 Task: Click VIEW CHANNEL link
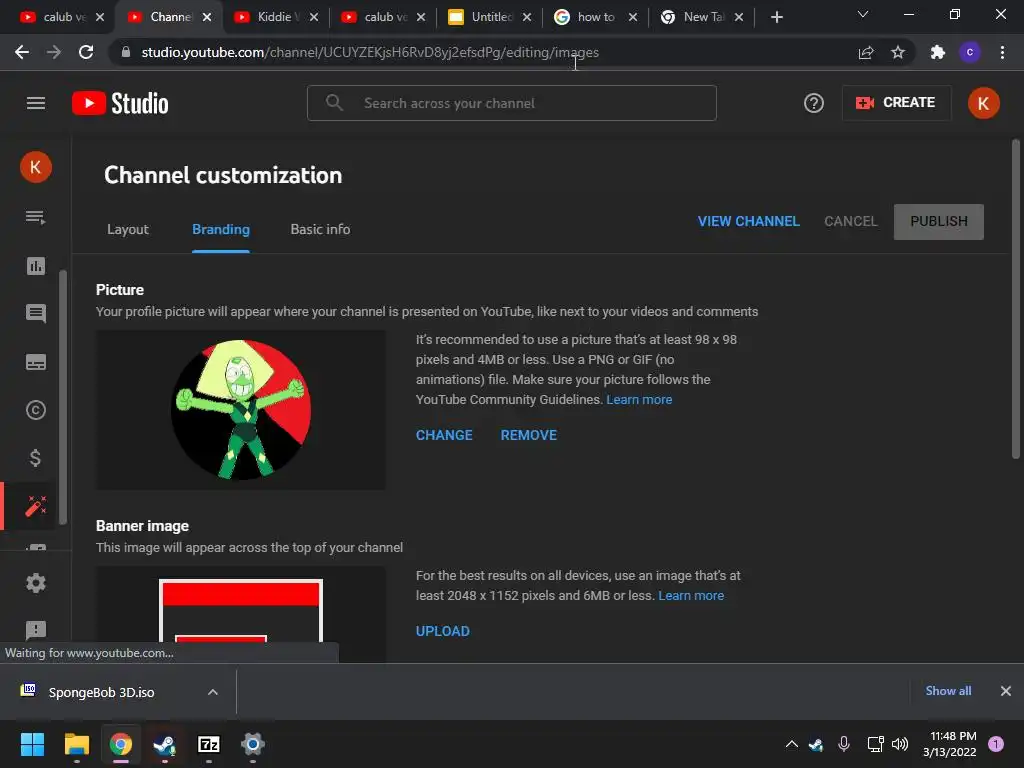point(748,221)
